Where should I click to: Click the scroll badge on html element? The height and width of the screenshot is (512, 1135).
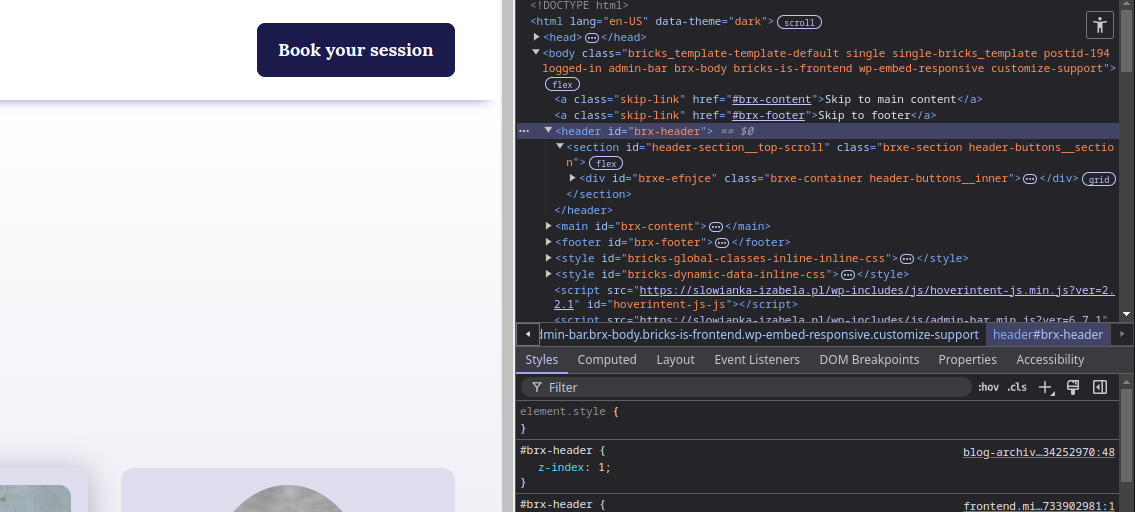[x=799, y=22]
